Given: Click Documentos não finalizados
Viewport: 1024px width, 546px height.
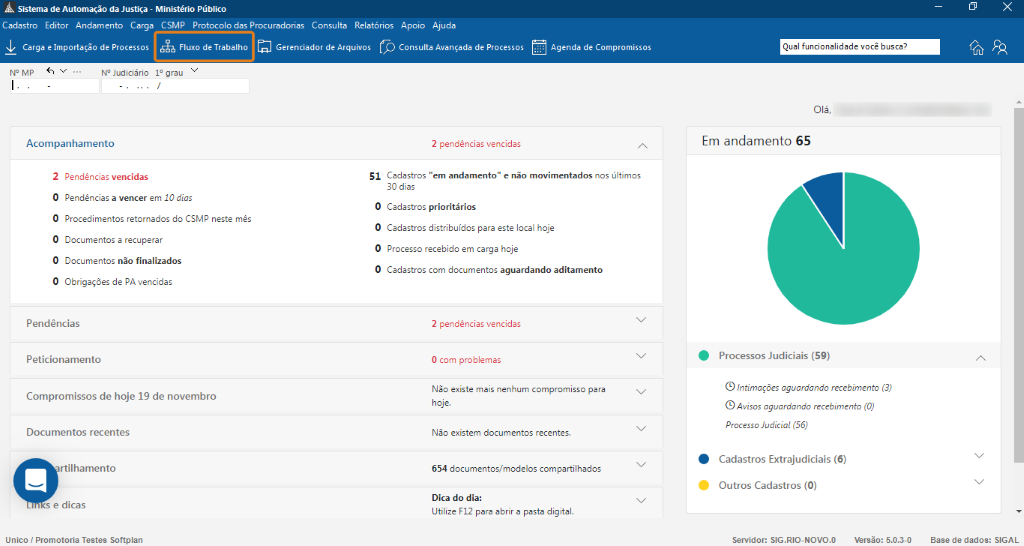Looking at the screenshot, I should [123, 261].
